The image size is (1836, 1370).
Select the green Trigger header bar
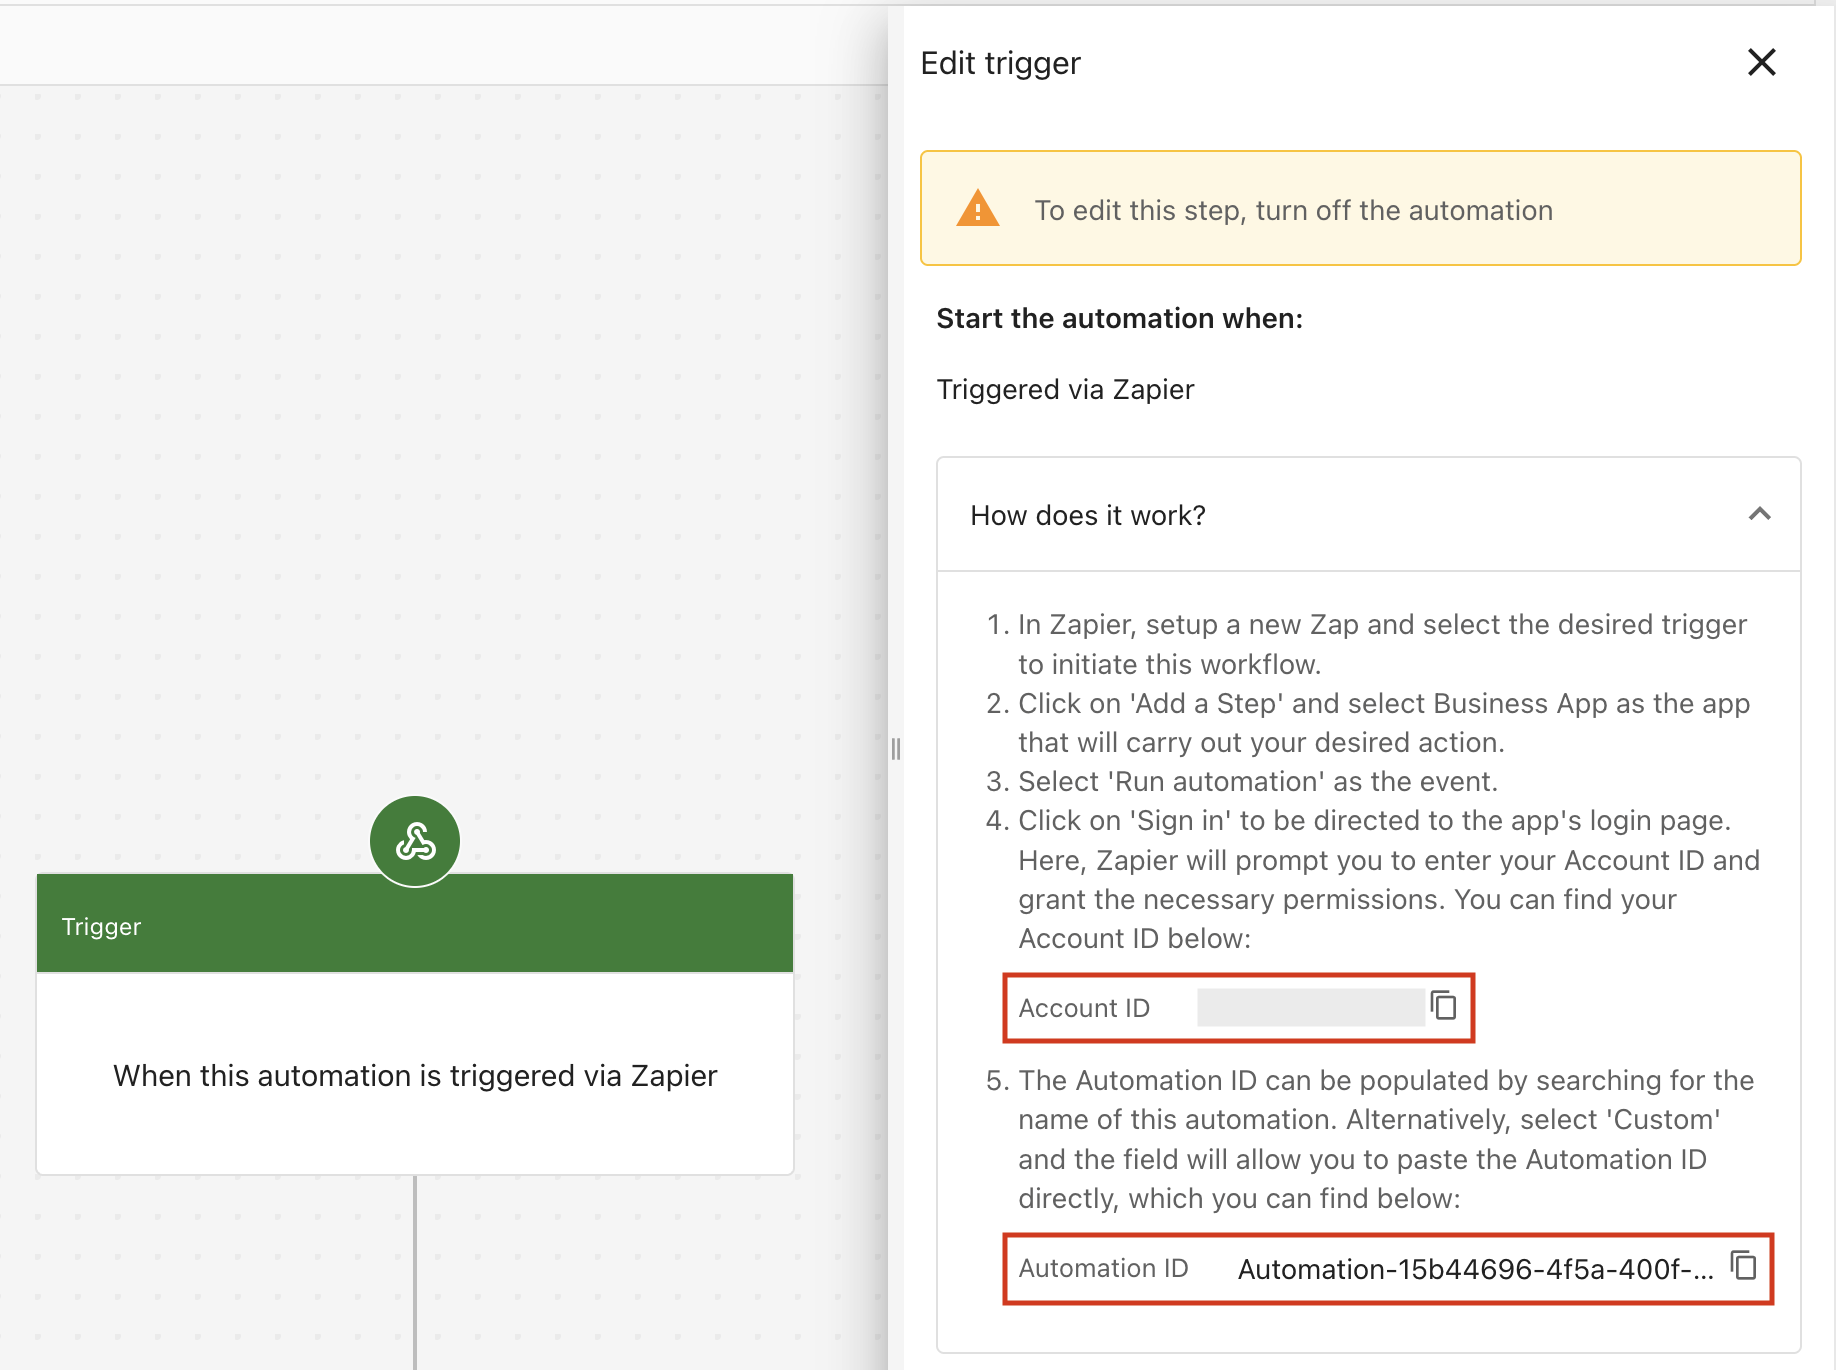(x=414, y=924)
